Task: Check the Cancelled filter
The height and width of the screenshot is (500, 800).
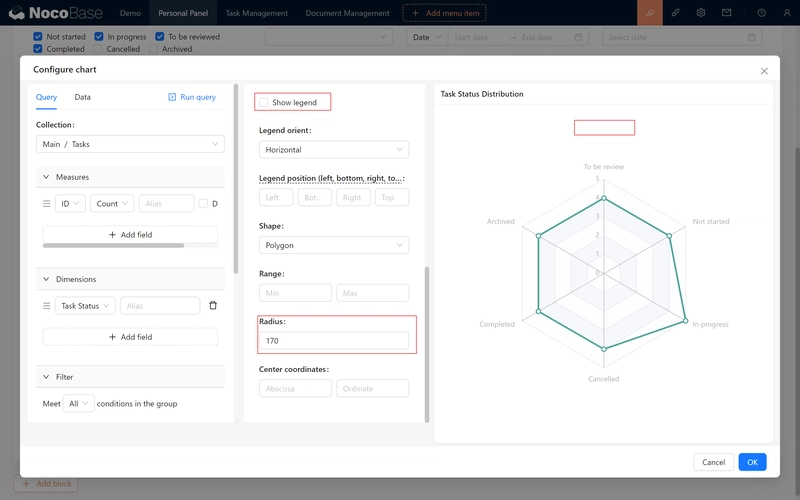Action: 97,49
